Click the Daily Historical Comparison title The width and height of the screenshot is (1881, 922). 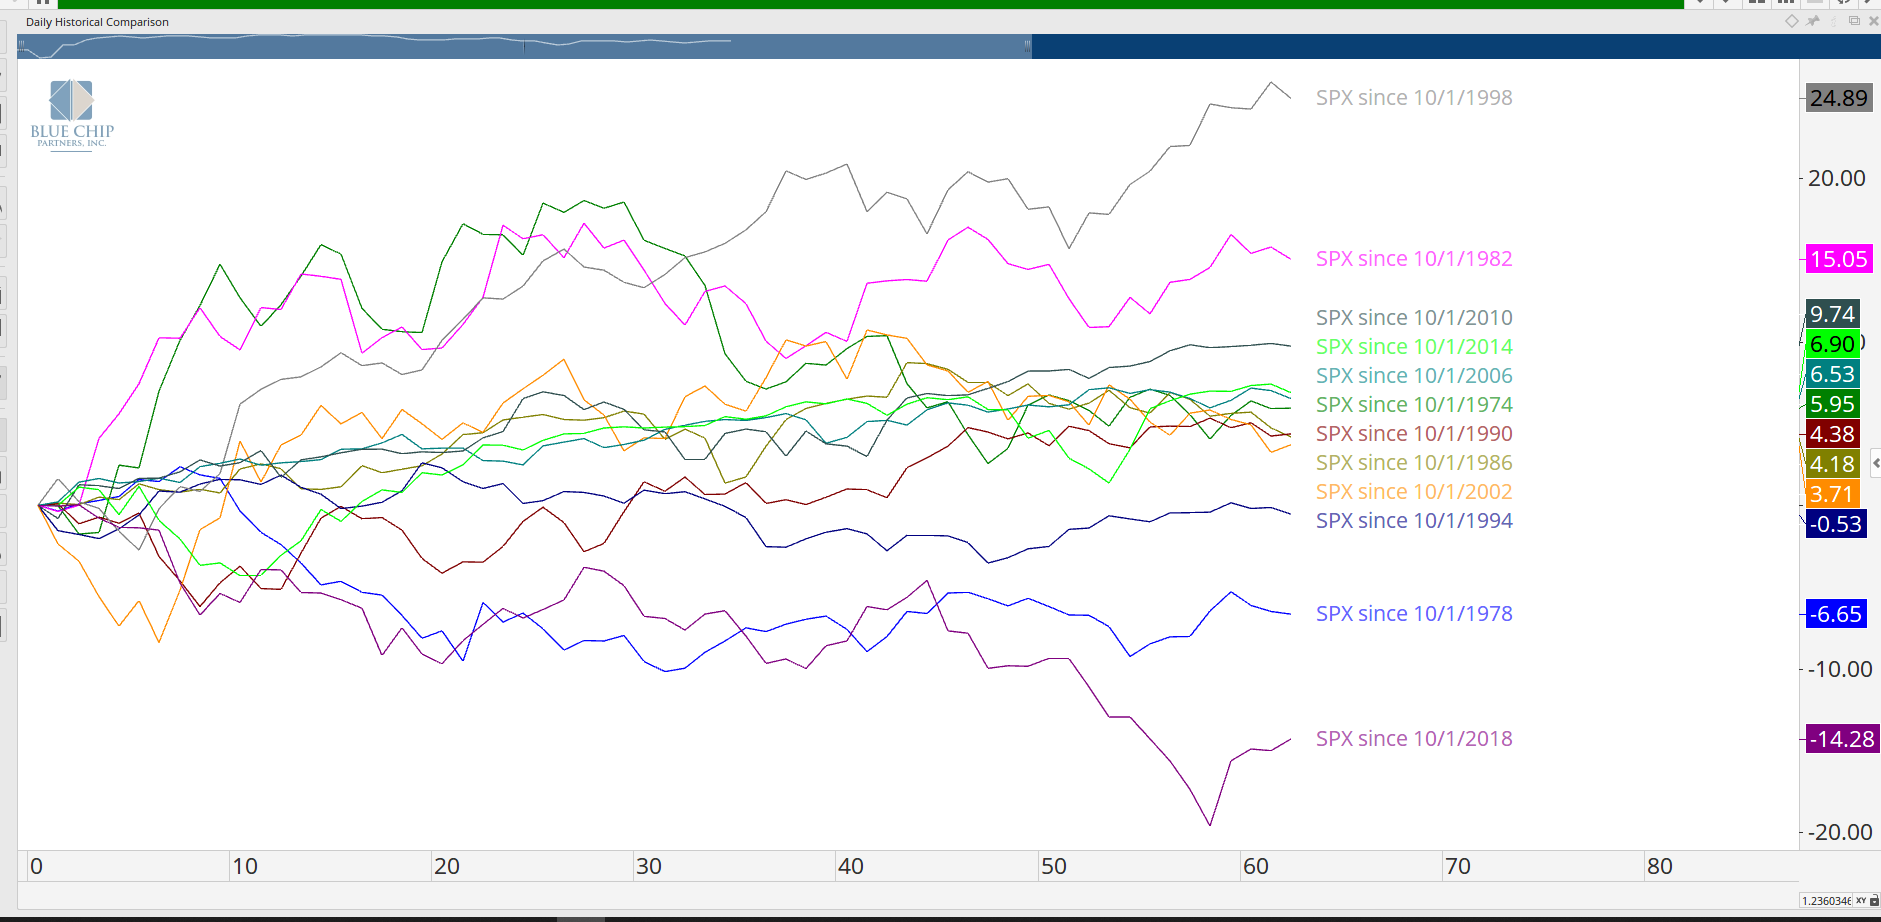coord(97,22)
